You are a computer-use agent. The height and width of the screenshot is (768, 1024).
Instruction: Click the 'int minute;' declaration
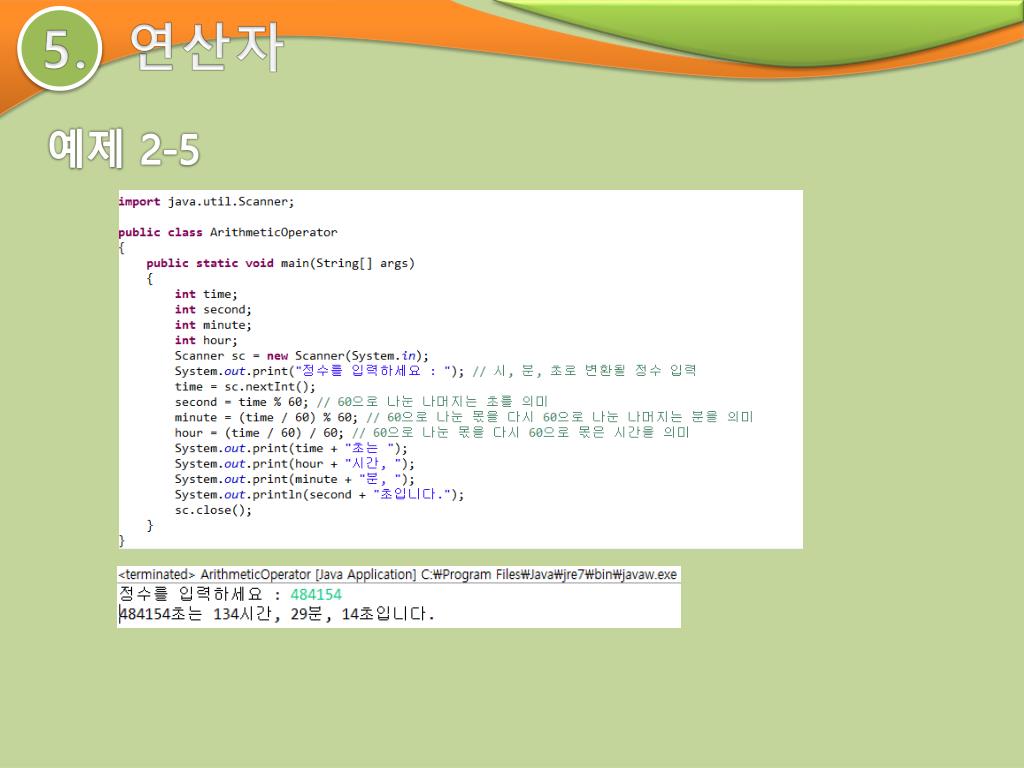[213, 325]
